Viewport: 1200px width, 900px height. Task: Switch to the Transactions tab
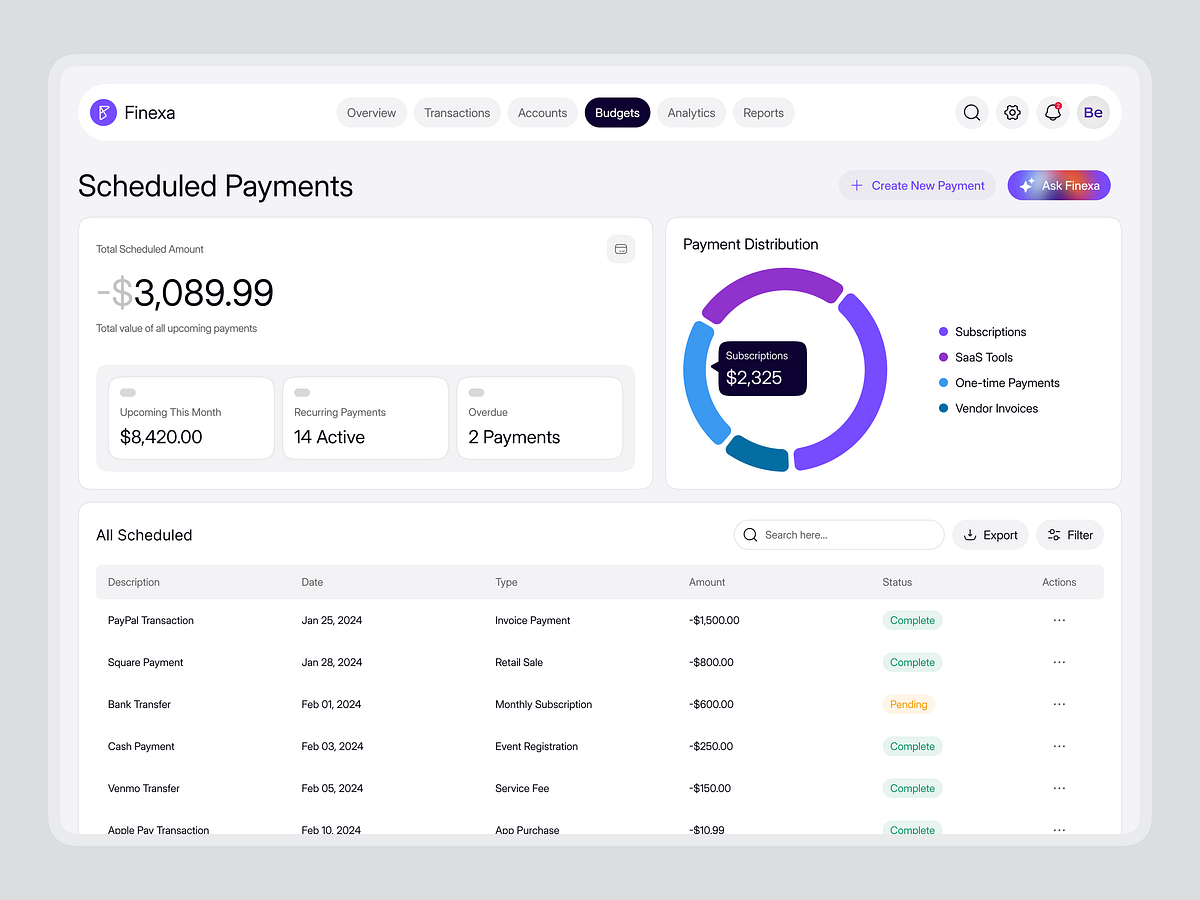(457, 112)
